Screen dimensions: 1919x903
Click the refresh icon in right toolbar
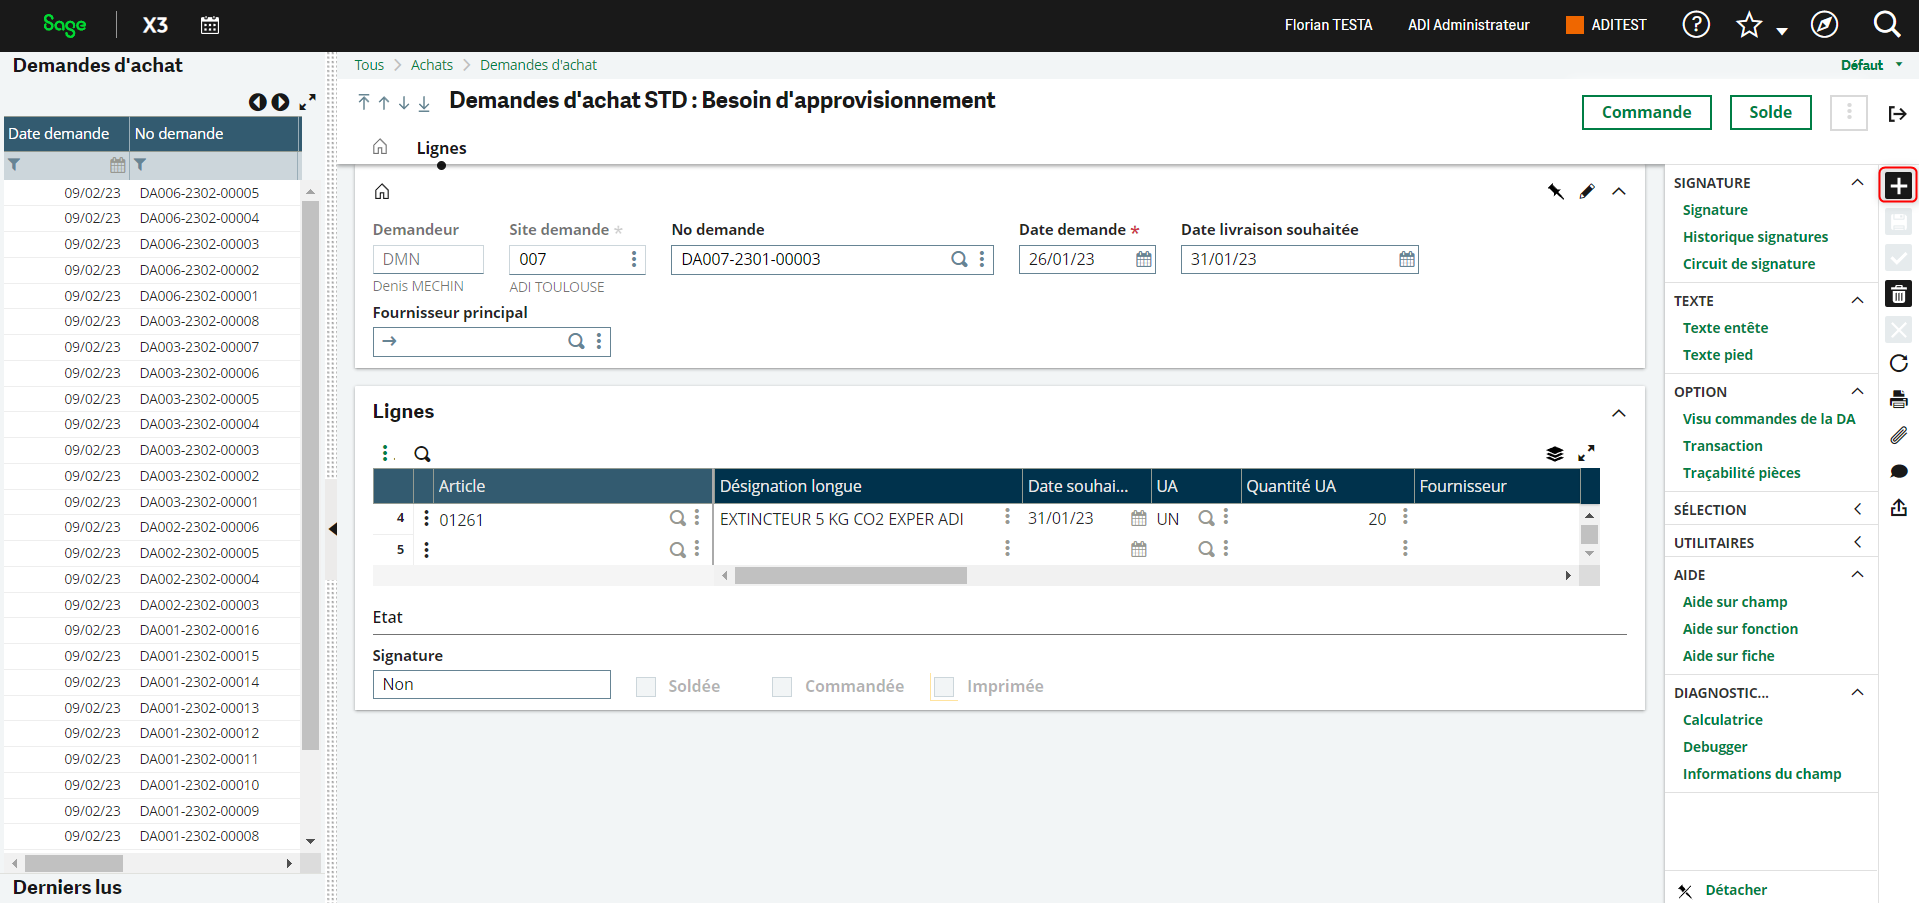coord(1898,363)
